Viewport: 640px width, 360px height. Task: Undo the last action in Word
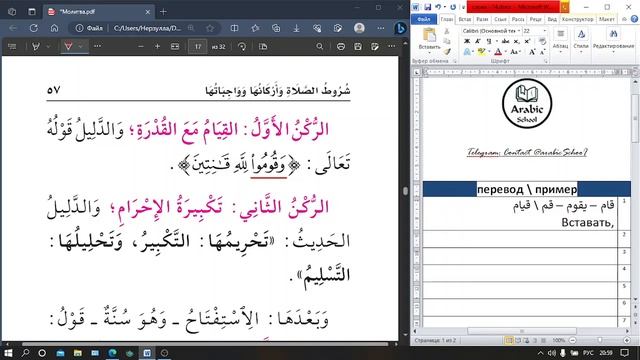438,7
